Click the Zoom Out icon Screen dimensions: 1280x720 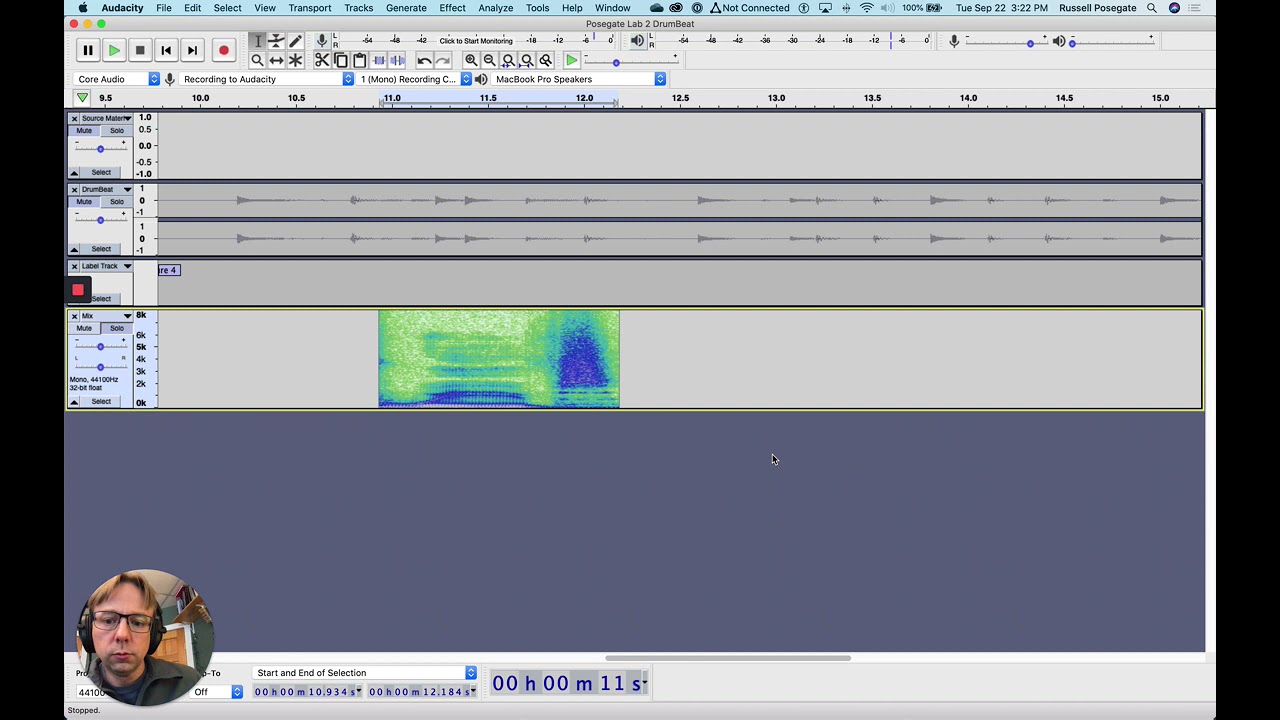tap(489, 60)
